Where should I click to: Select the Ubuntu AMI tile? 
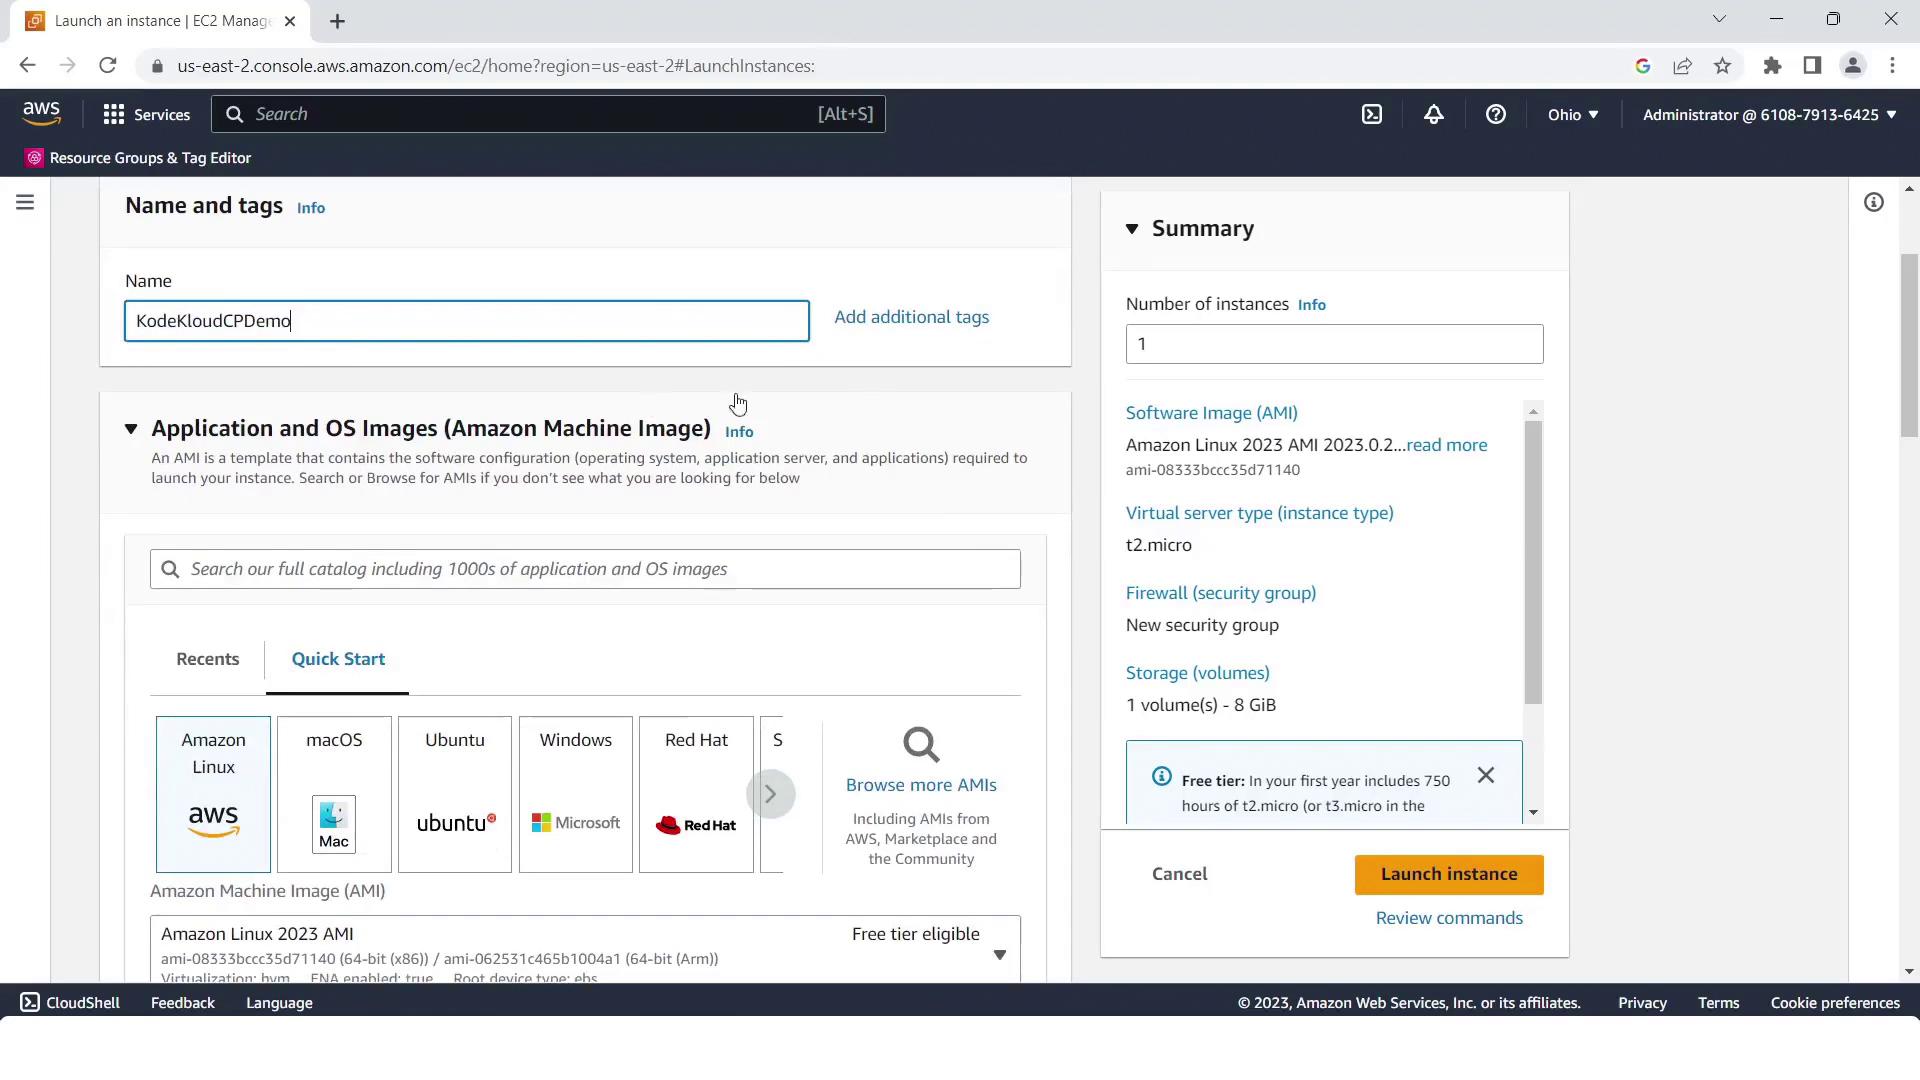(454, 794)
